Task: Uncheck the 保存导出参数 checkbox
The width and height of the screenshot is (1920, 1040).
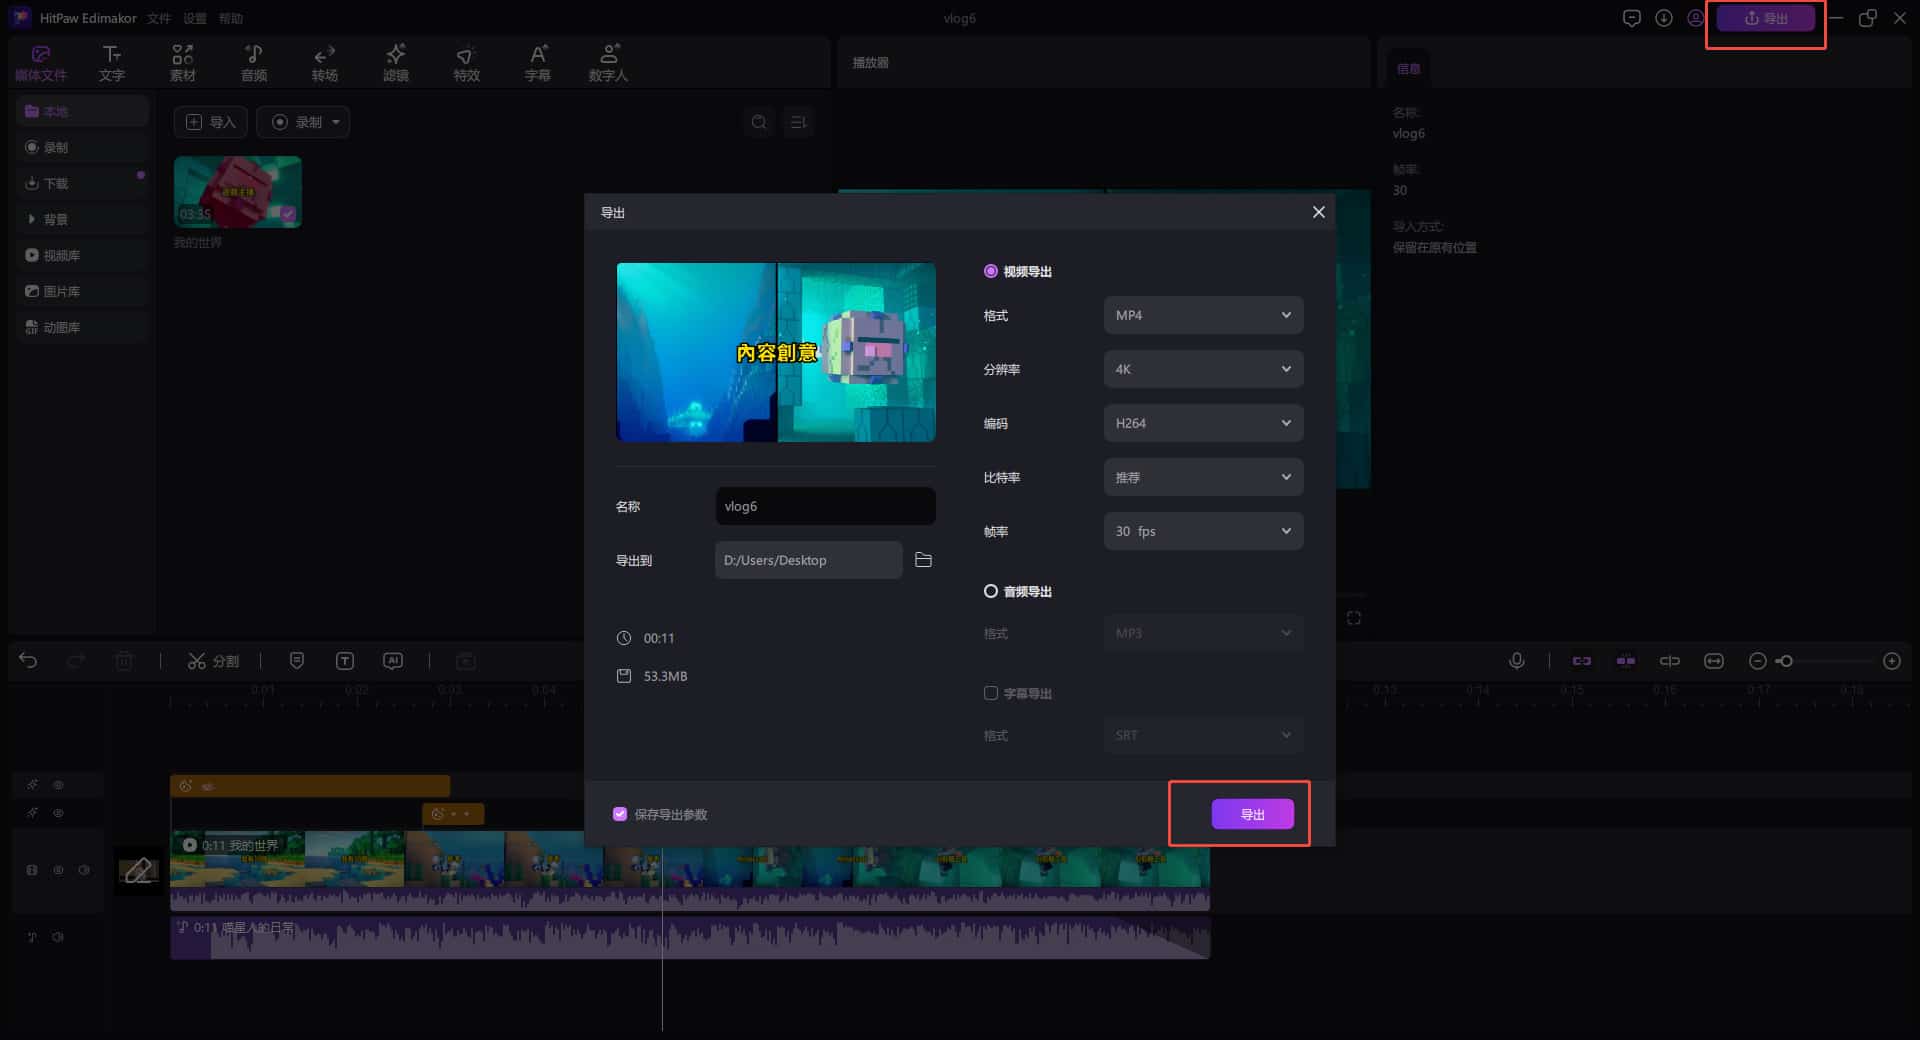Action: point(620,814)
